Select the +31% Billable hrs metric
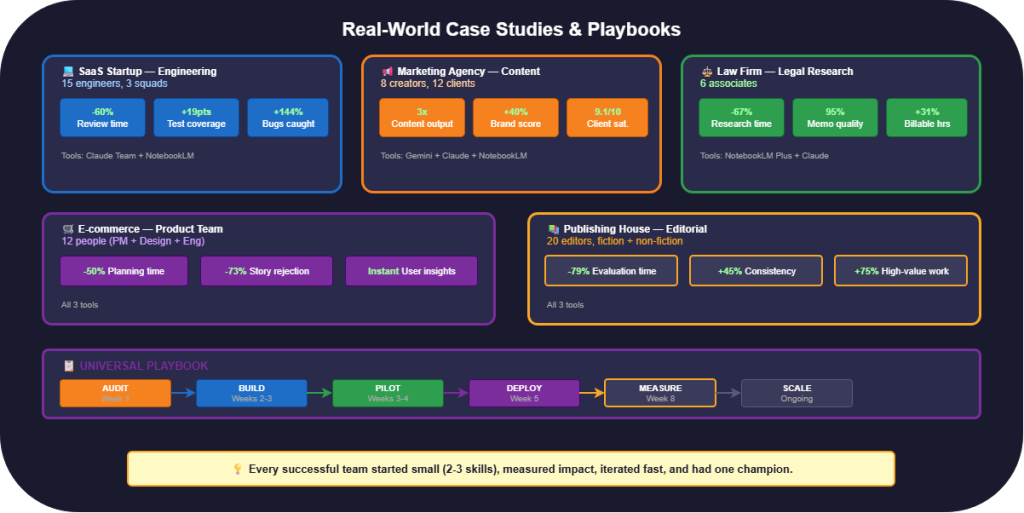Screen dimensions: 1024x513 (x=927, y=117)
